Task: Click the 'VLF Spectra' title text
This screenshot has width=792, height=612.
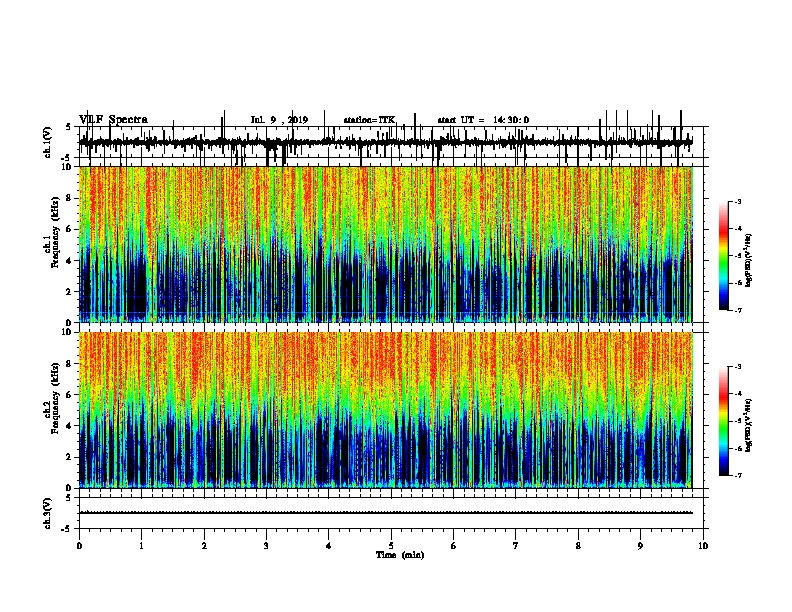Action: [113, 120]
